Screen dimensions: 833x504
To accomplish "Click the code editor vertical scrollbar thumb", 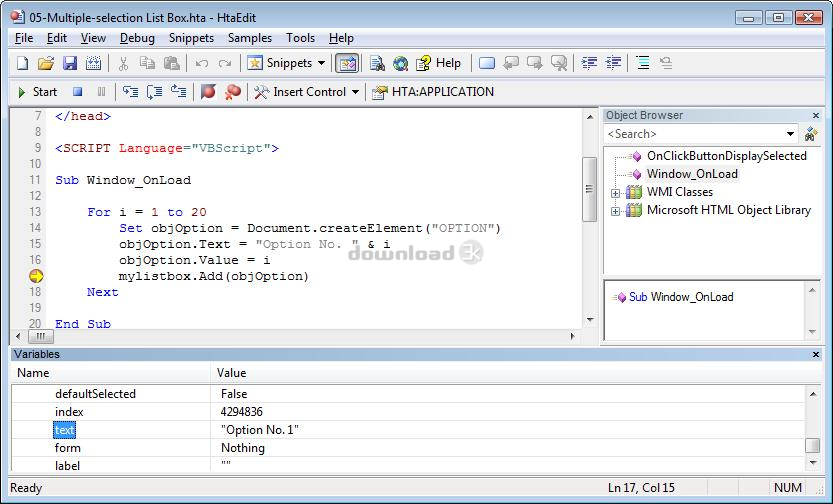I will click(x=590, y=189).
